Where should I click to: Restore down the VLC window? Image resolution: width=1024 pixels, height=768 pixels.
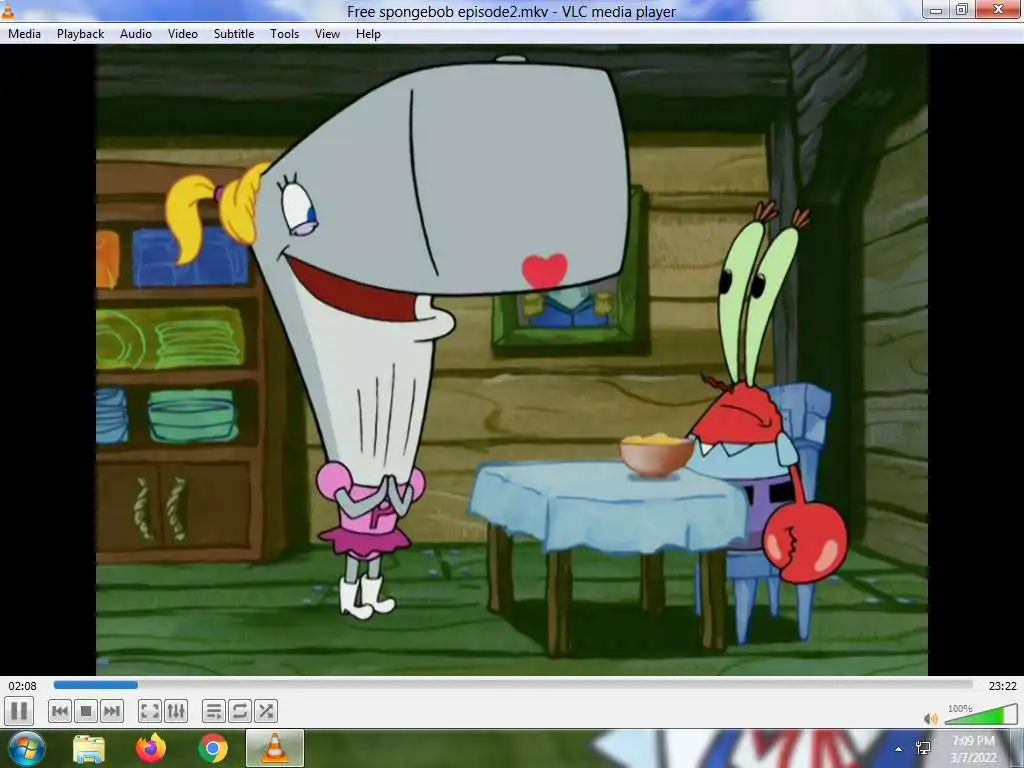961,10
